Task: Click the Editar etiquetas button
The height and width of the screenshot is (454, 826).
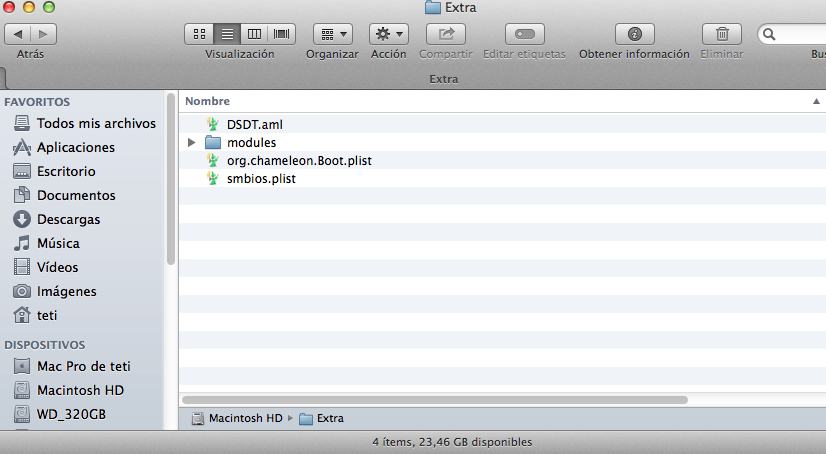Action: pos(525,34)
